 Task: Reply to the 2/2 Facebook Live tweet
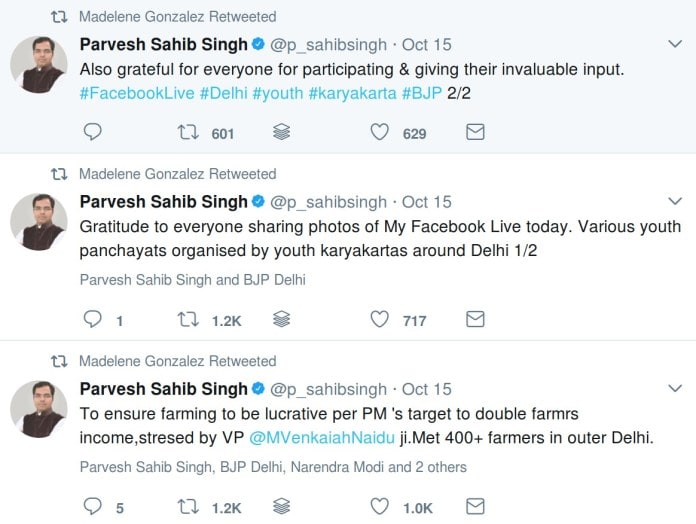click(x=92, y=133)
